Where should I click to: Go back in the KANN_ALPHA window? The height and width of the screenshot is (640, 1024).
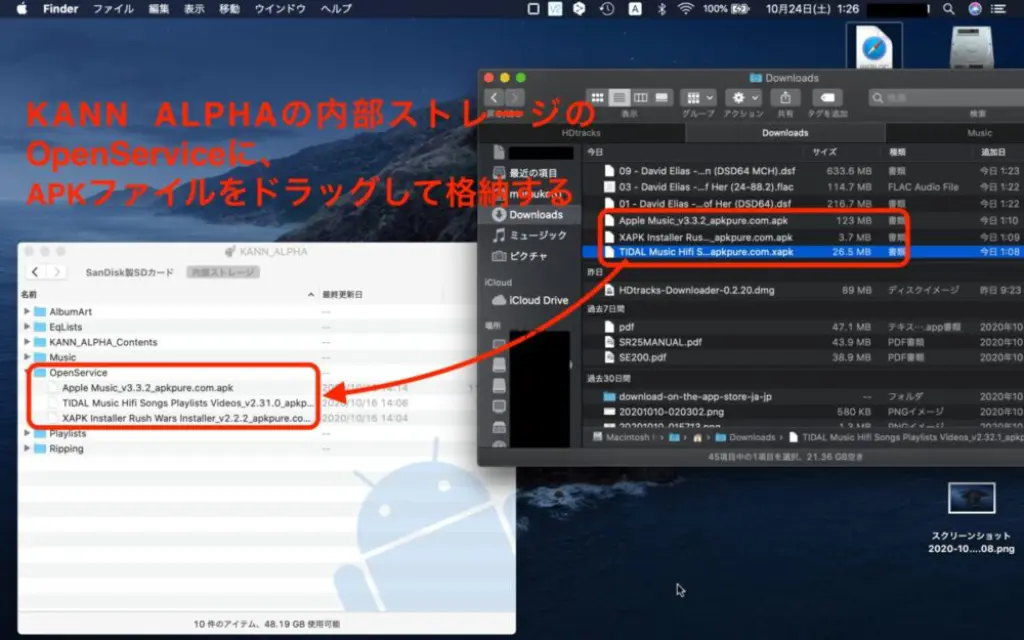tap(35, 272)
